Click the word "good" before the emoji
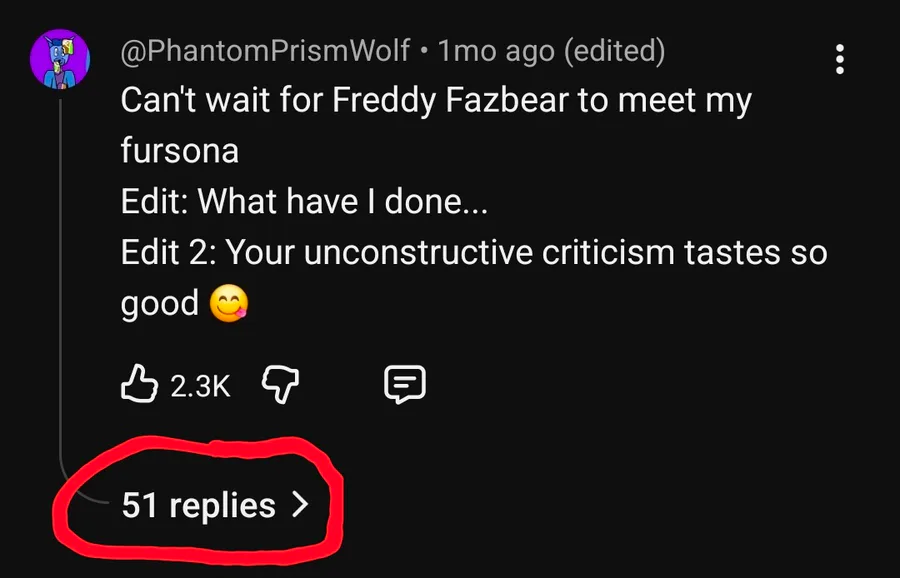Screen dimensions: 900x578 pyautogui.click(x=160, y=303)
